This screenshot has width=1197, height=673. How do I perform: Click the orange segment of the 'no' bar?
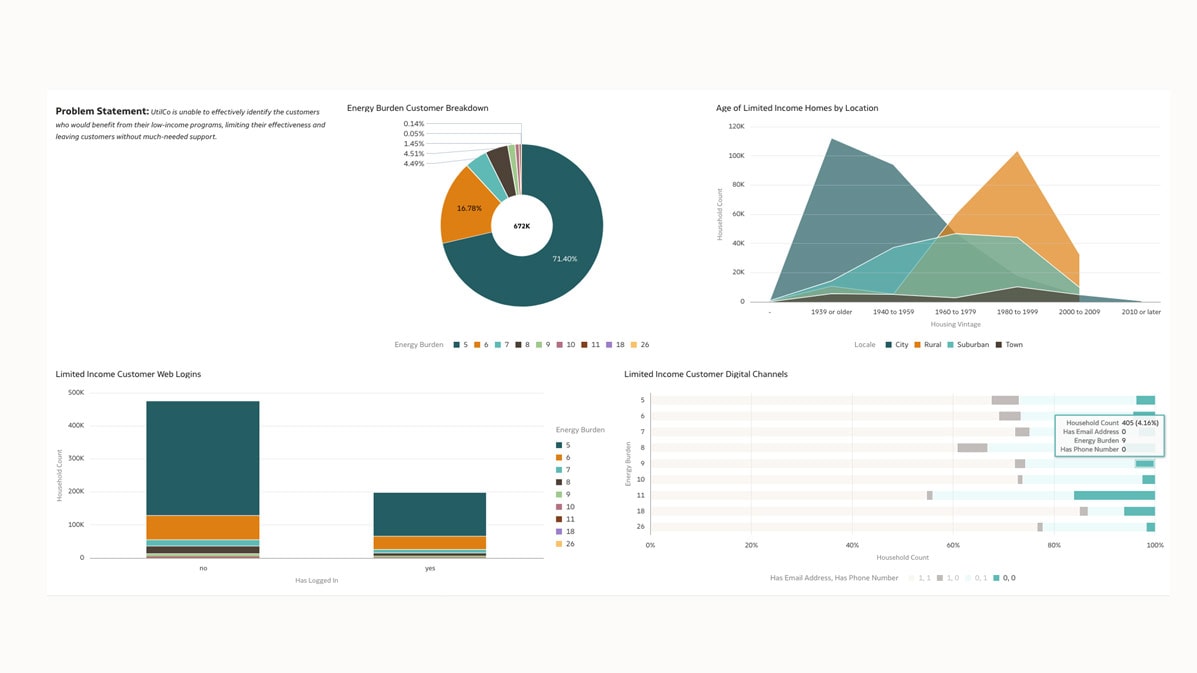[x=202, y=527]
